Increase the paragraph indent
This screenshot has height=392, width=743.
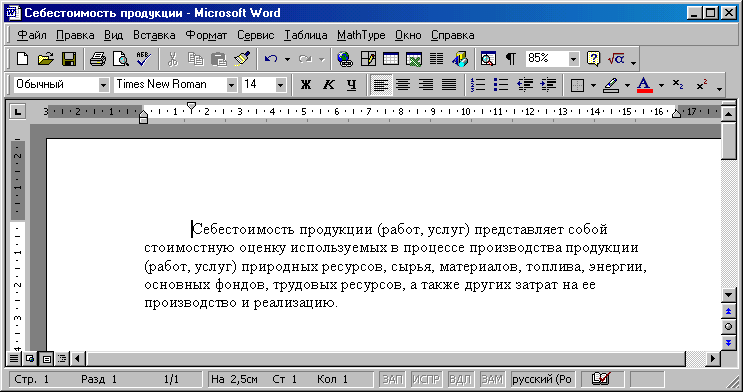pyautogui.click(x=548, y=85)
